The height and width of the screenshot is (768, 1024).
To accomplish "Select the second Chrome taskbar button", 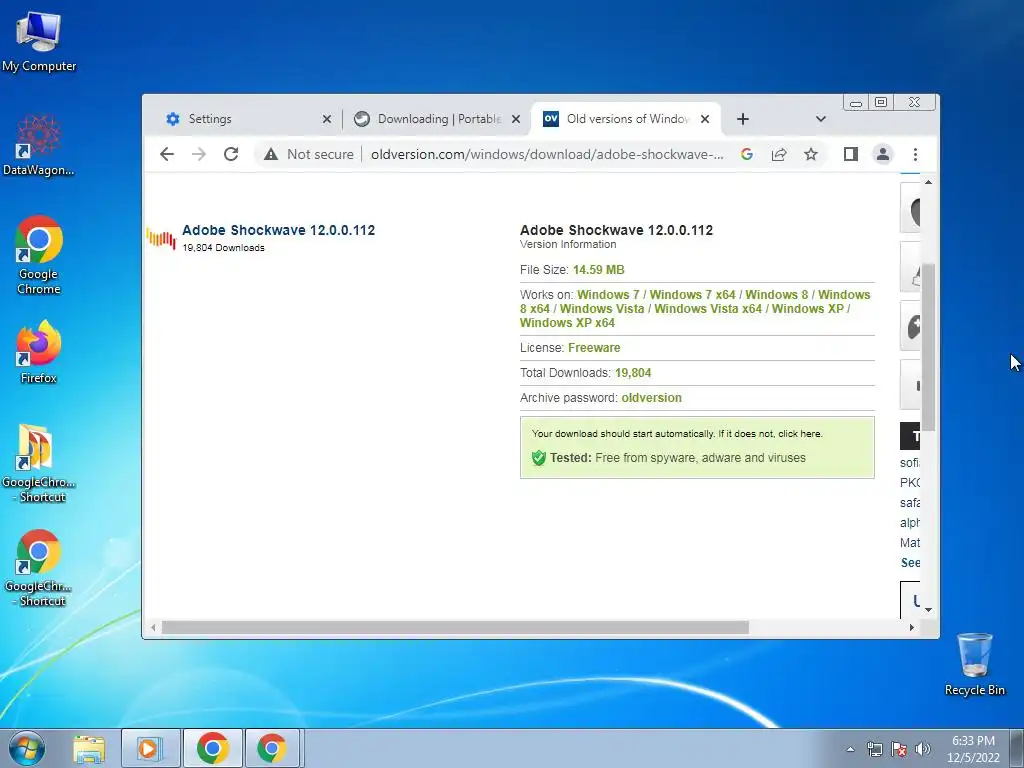I will (x=272, y=748).
